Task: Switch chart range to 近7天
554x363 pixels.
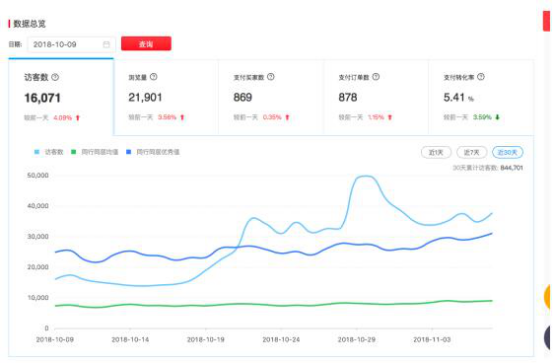Action: coord(472,152)
